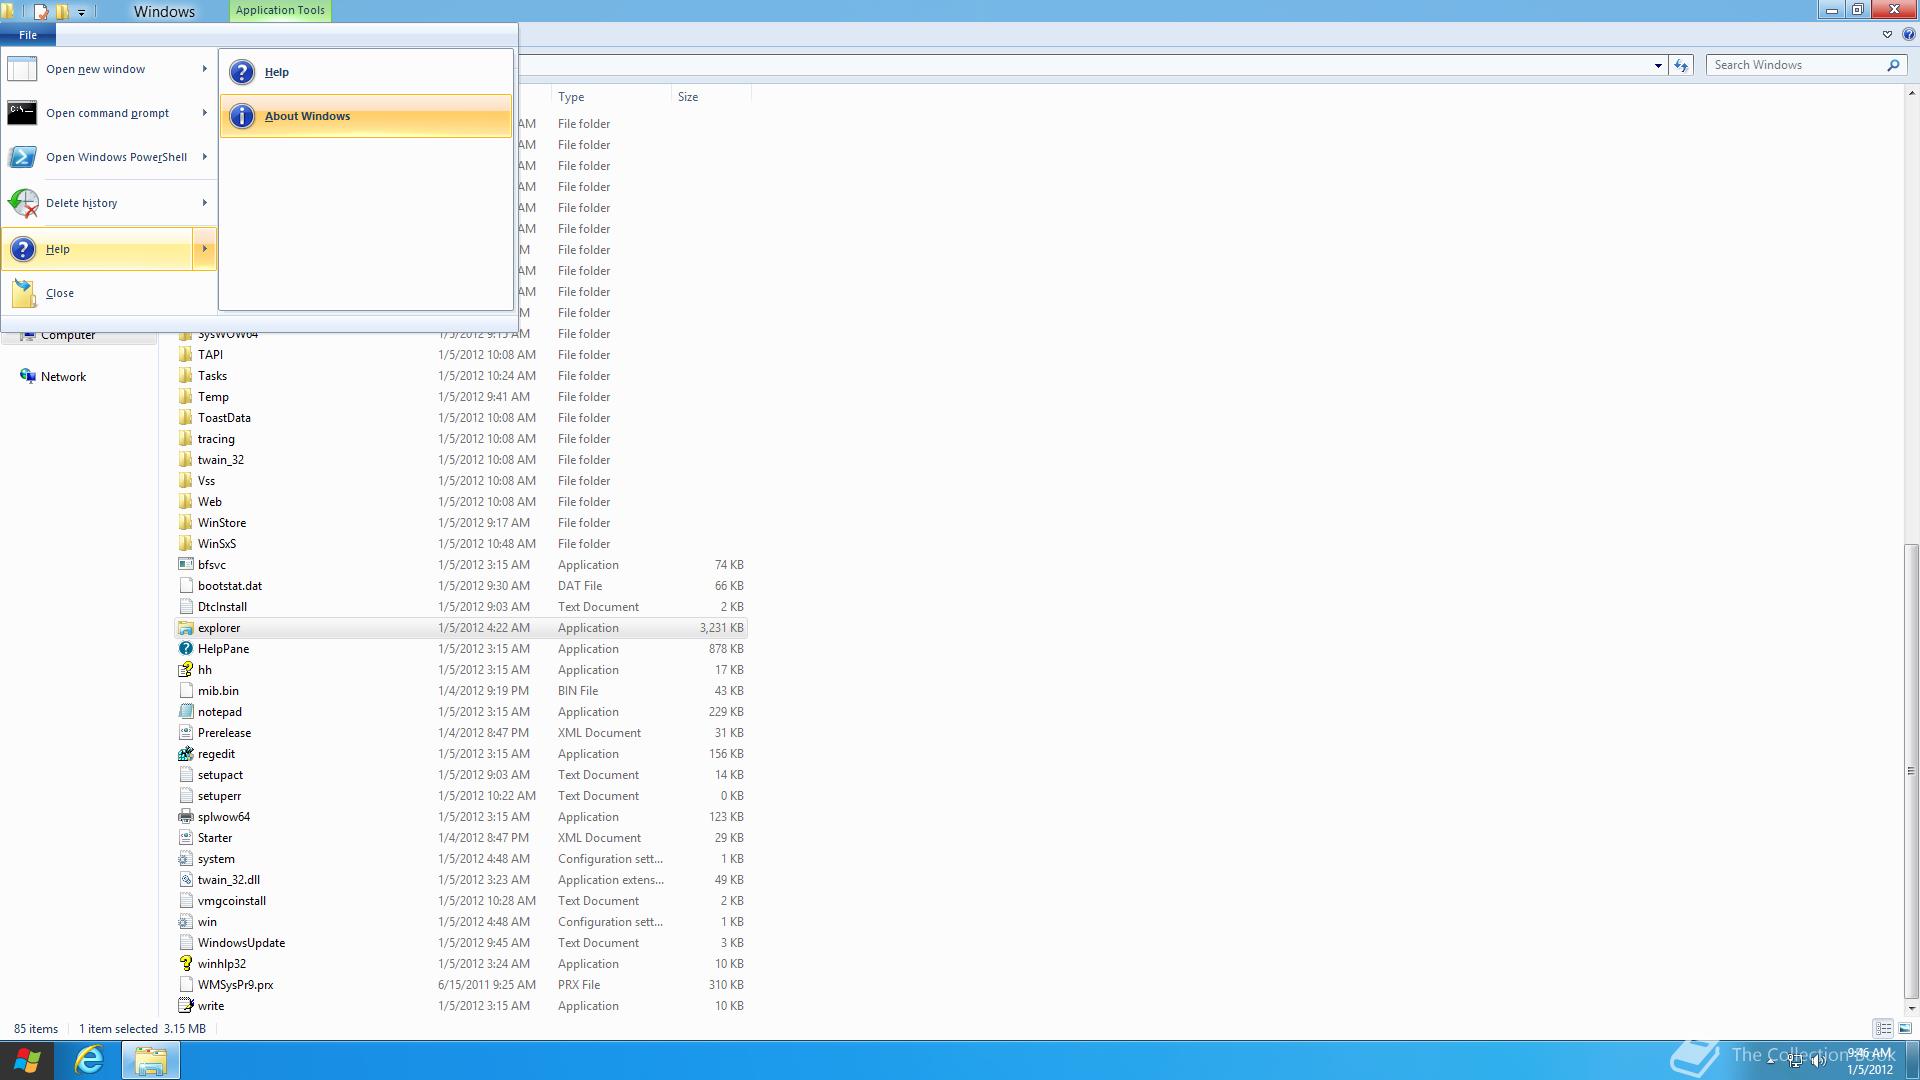
Task: Choose Close in File menu
Action: click(x=108, y=293)
